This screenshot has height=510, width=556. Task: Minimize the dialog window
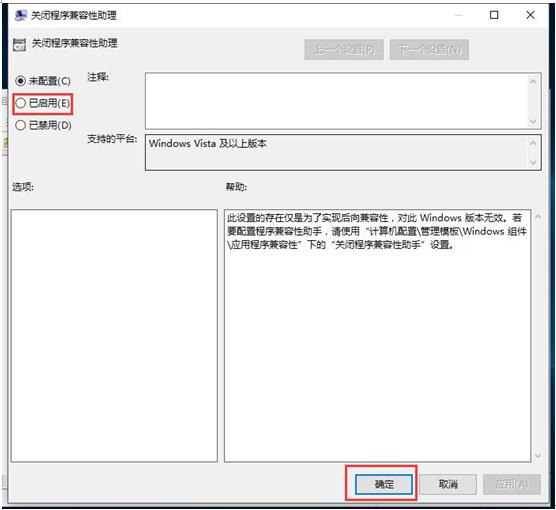[458, 15]
